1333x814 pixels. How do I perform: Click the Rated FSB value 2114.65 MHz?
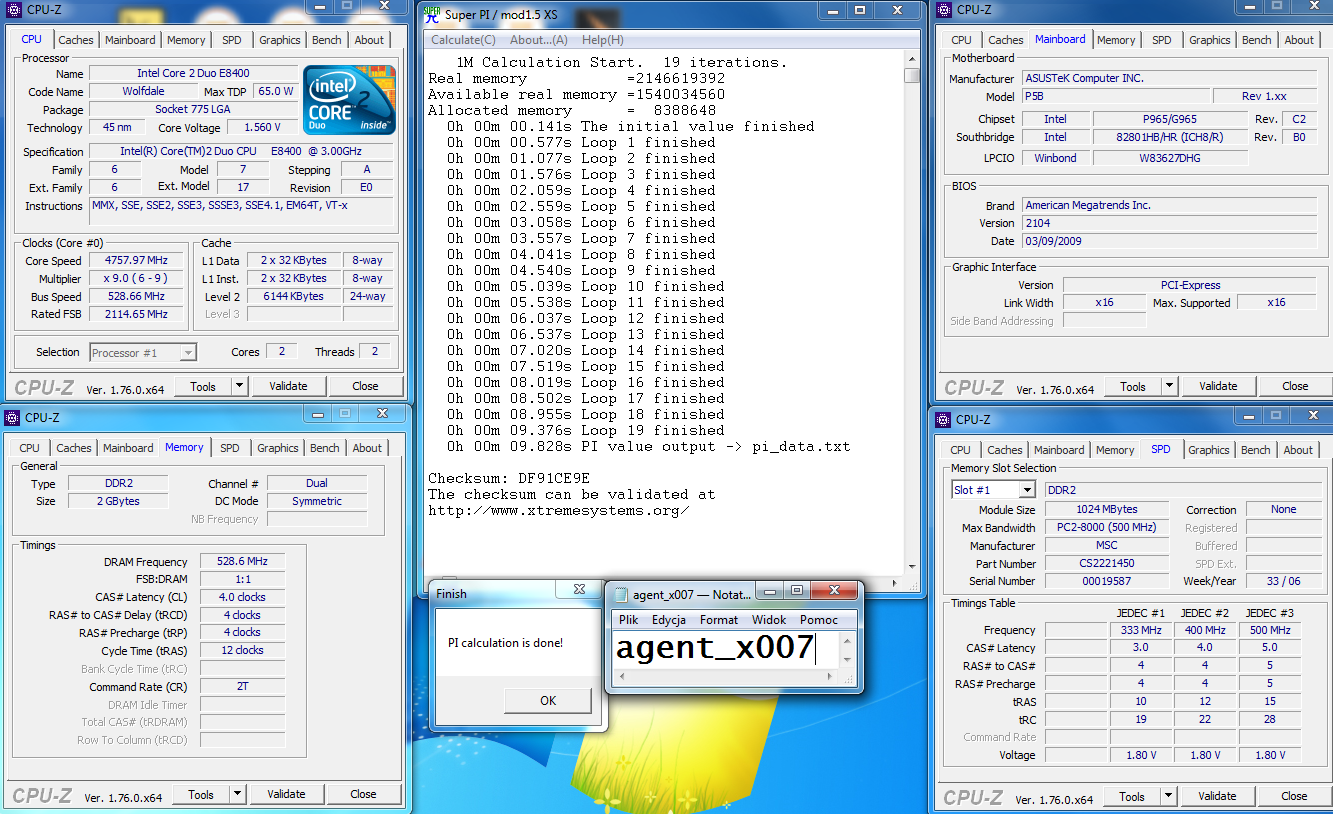(138, 315)
